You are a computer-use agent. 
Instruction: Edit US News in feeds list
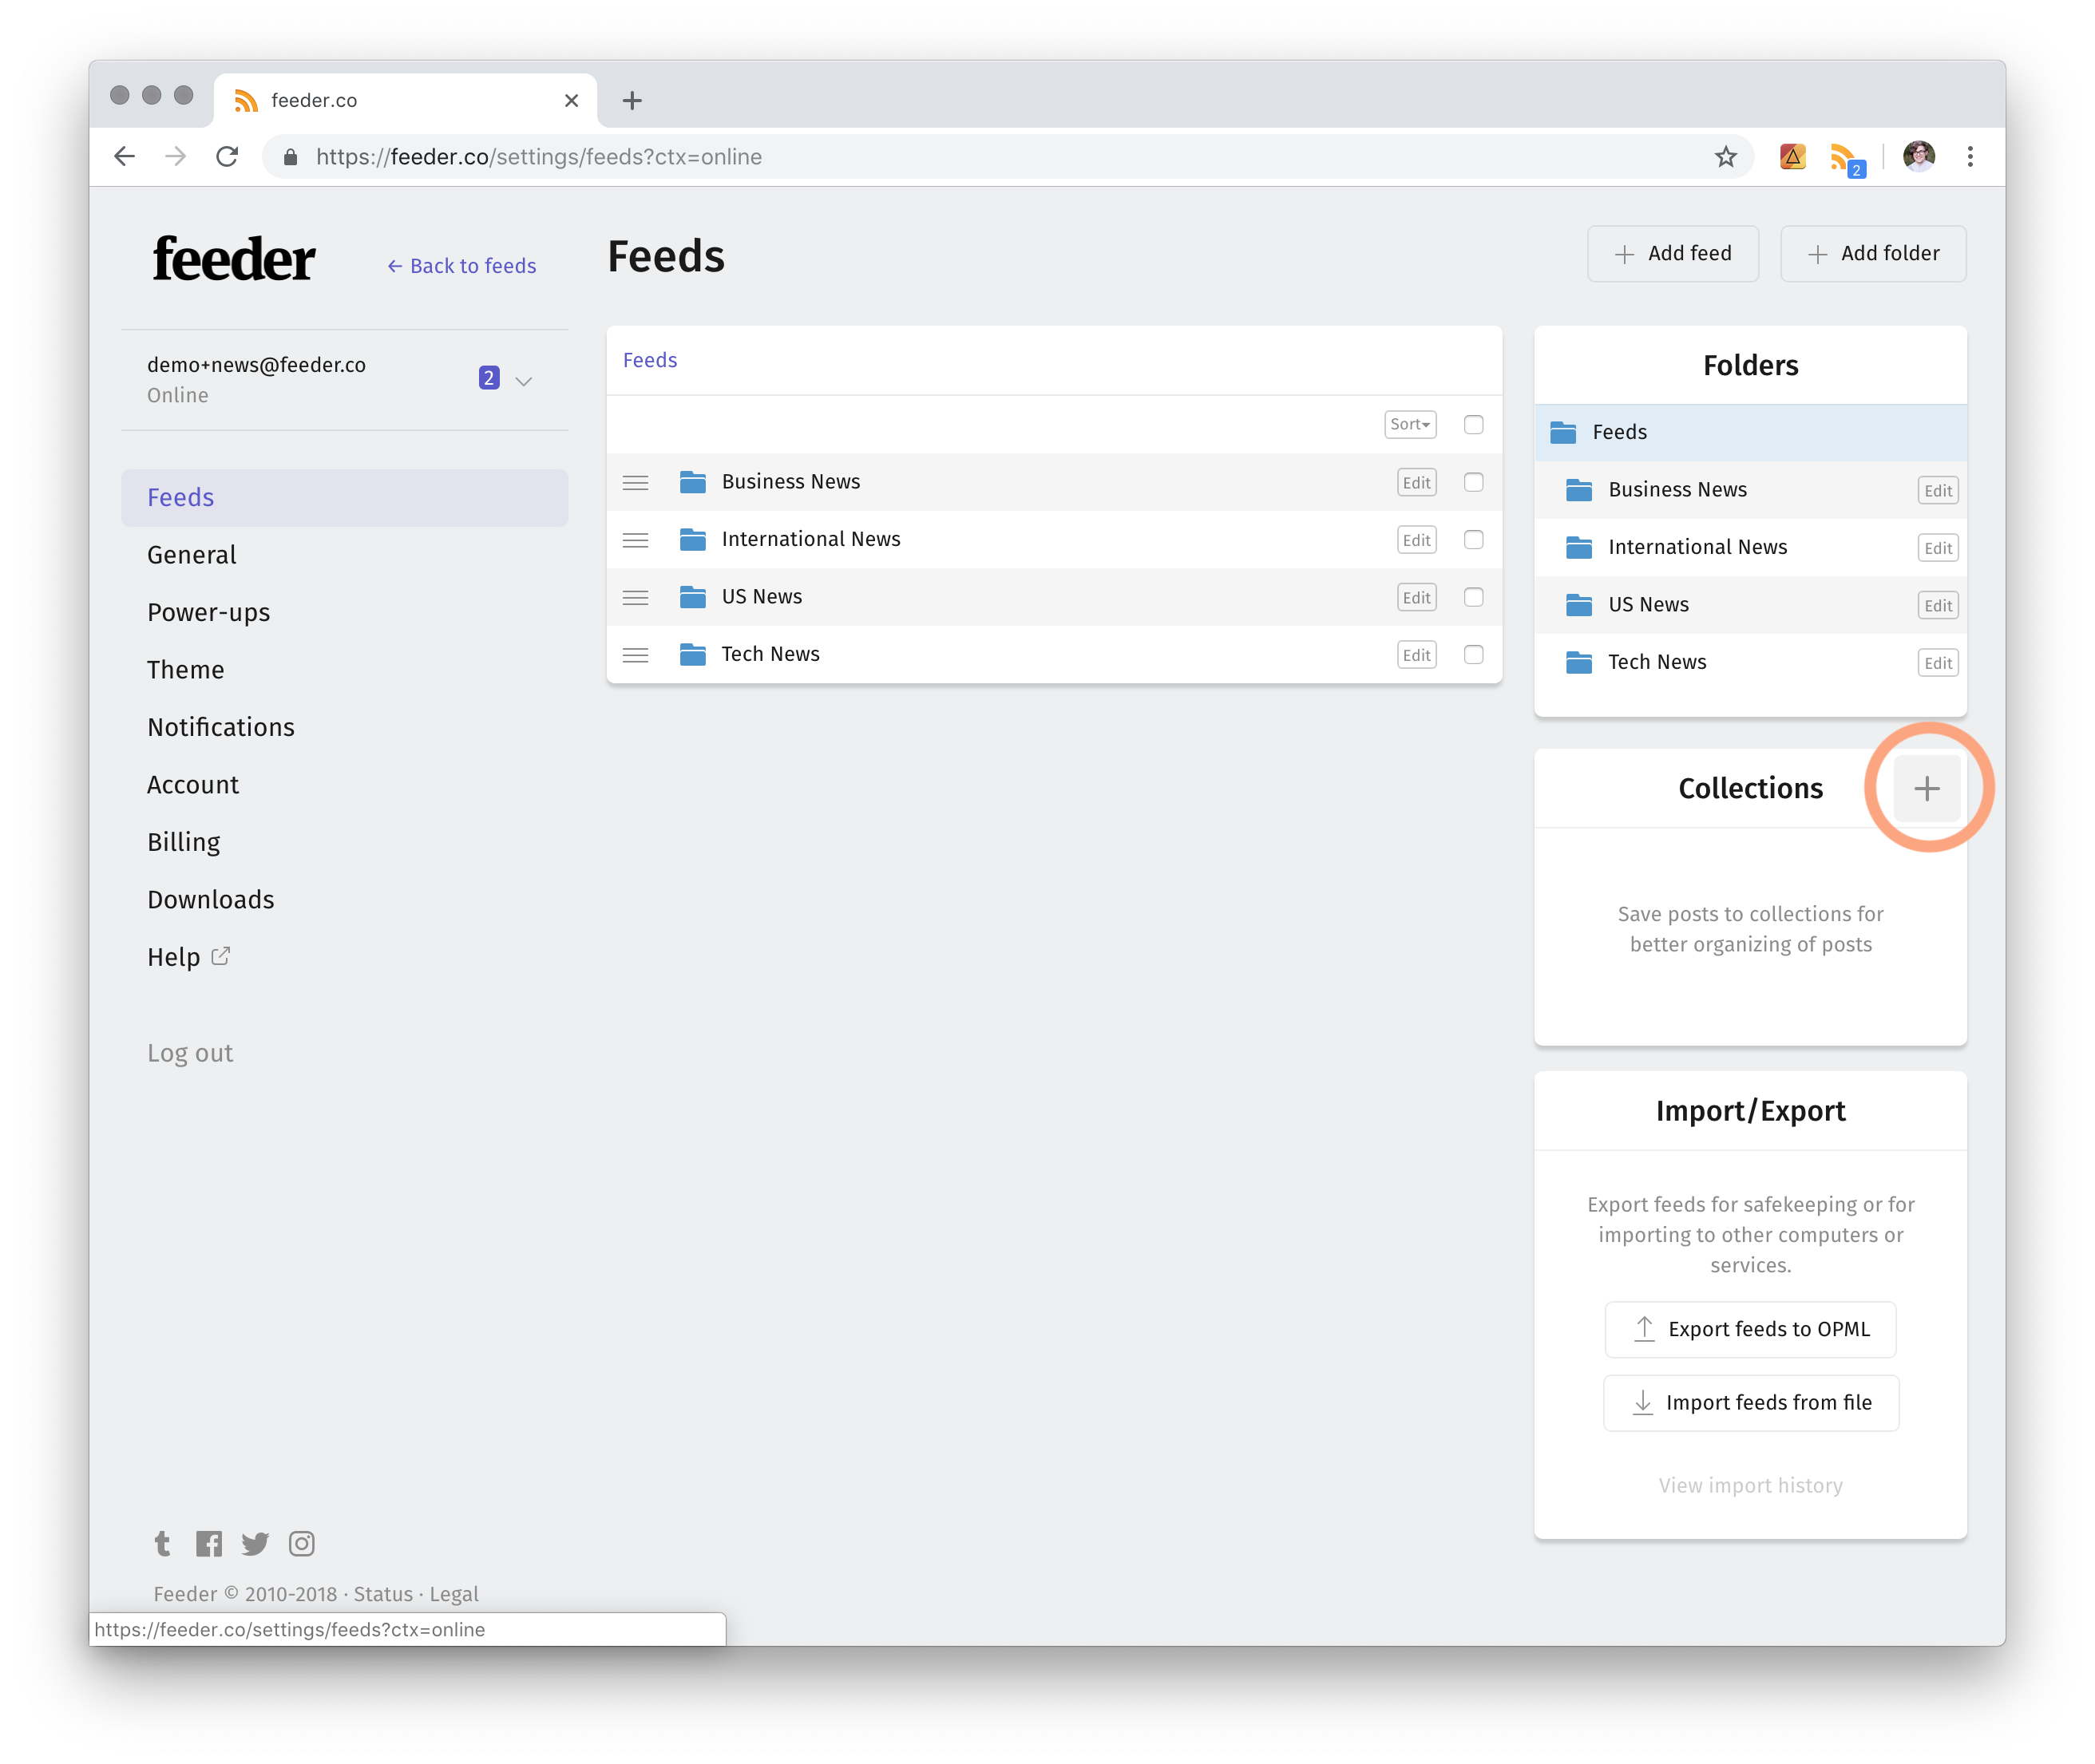(x=1416, y=597)
